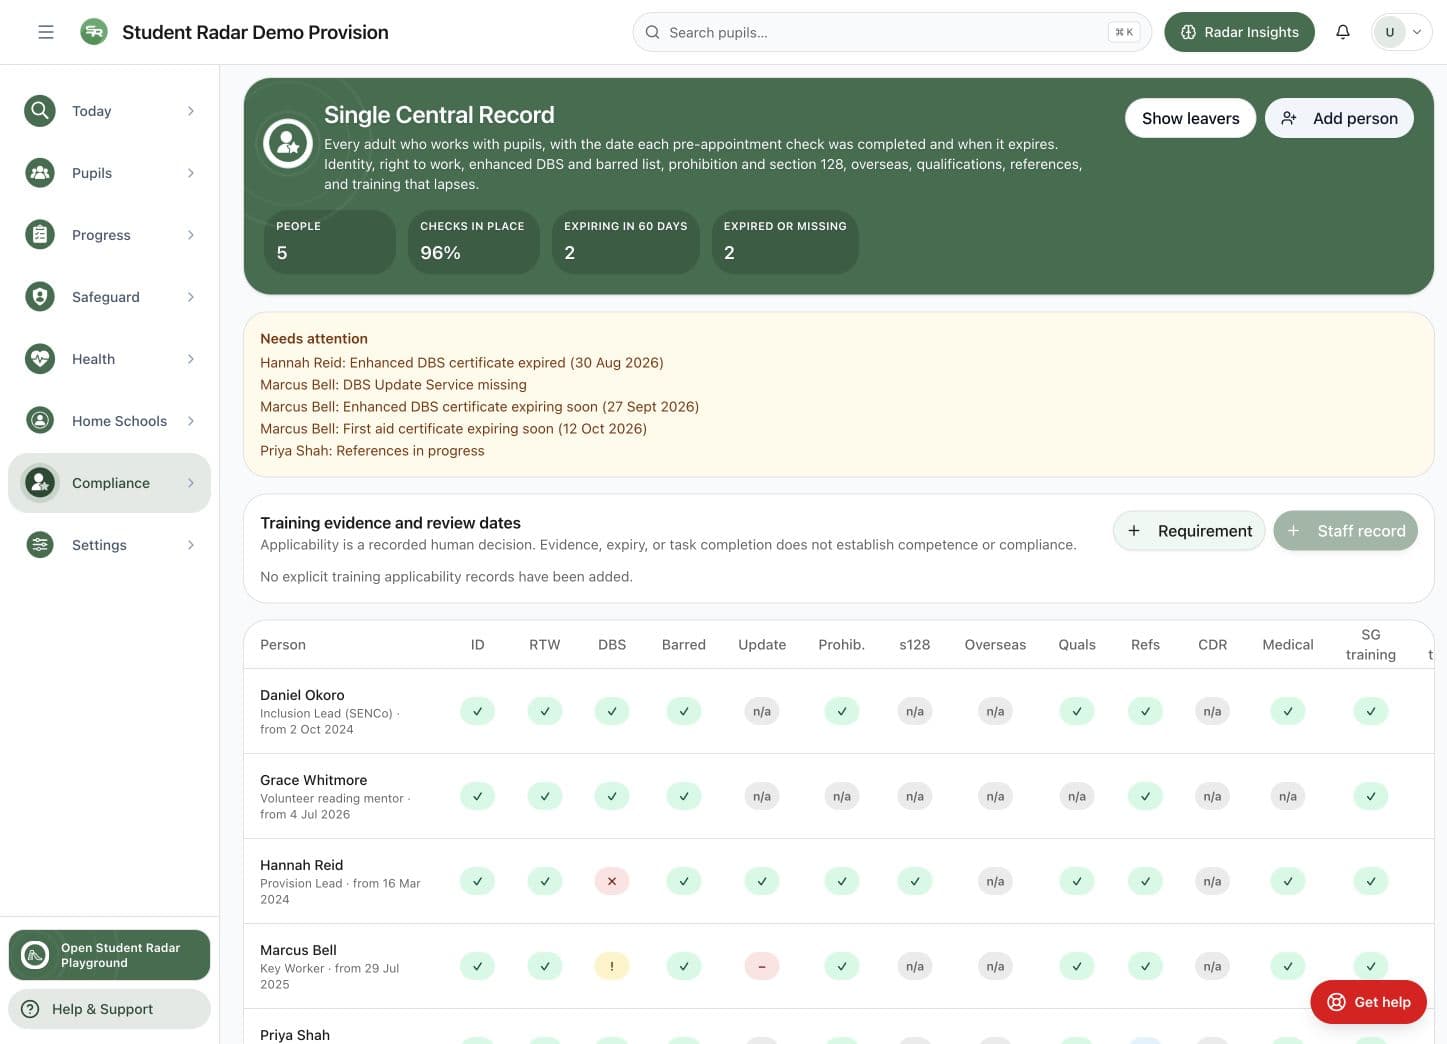Click the red Get help button

pos(1368,1002)
